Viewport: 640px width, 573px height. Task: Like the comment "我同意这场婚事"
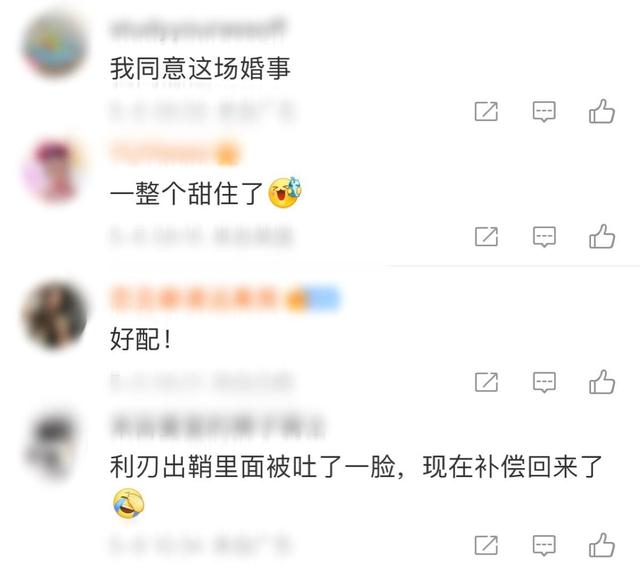coord(602,111)
